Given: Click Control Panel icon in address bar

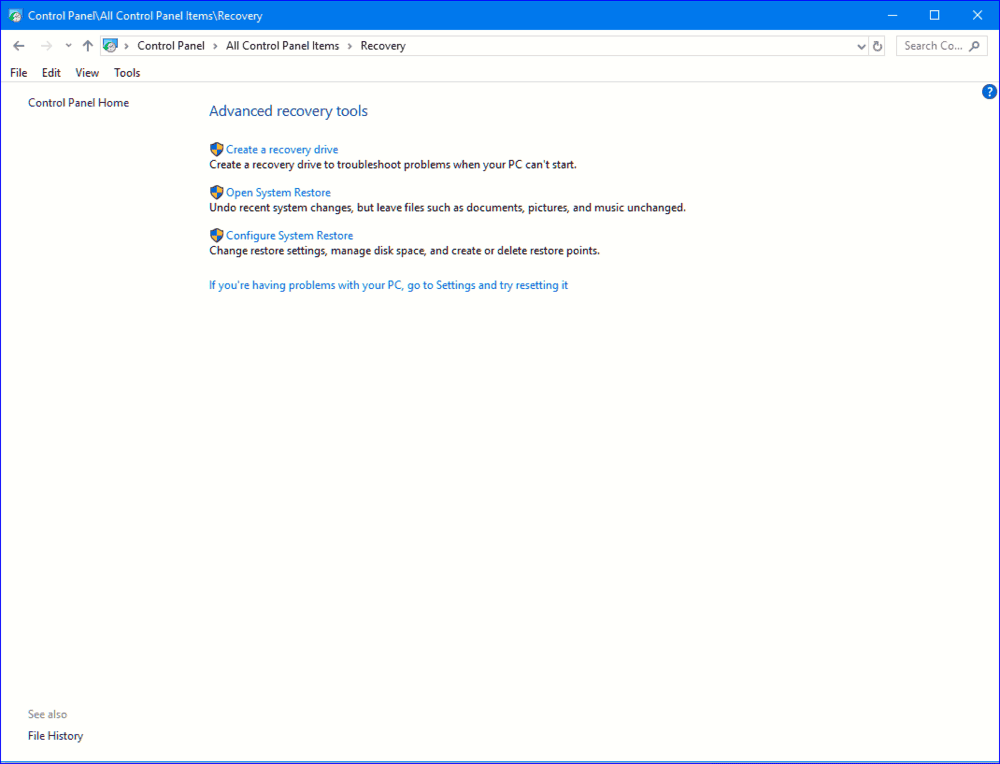Looking at the screenshot, I should (111, 46).
